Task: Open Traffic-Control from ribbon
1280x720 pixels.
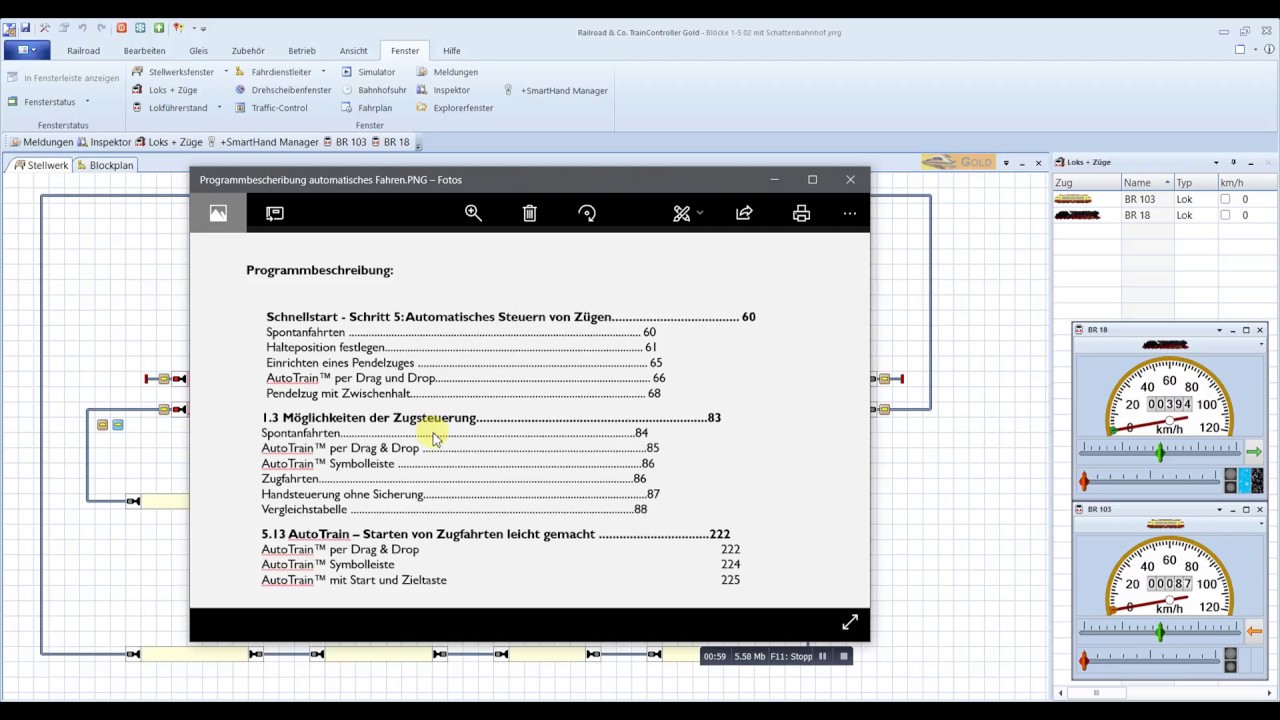Action: click(271, 108)
